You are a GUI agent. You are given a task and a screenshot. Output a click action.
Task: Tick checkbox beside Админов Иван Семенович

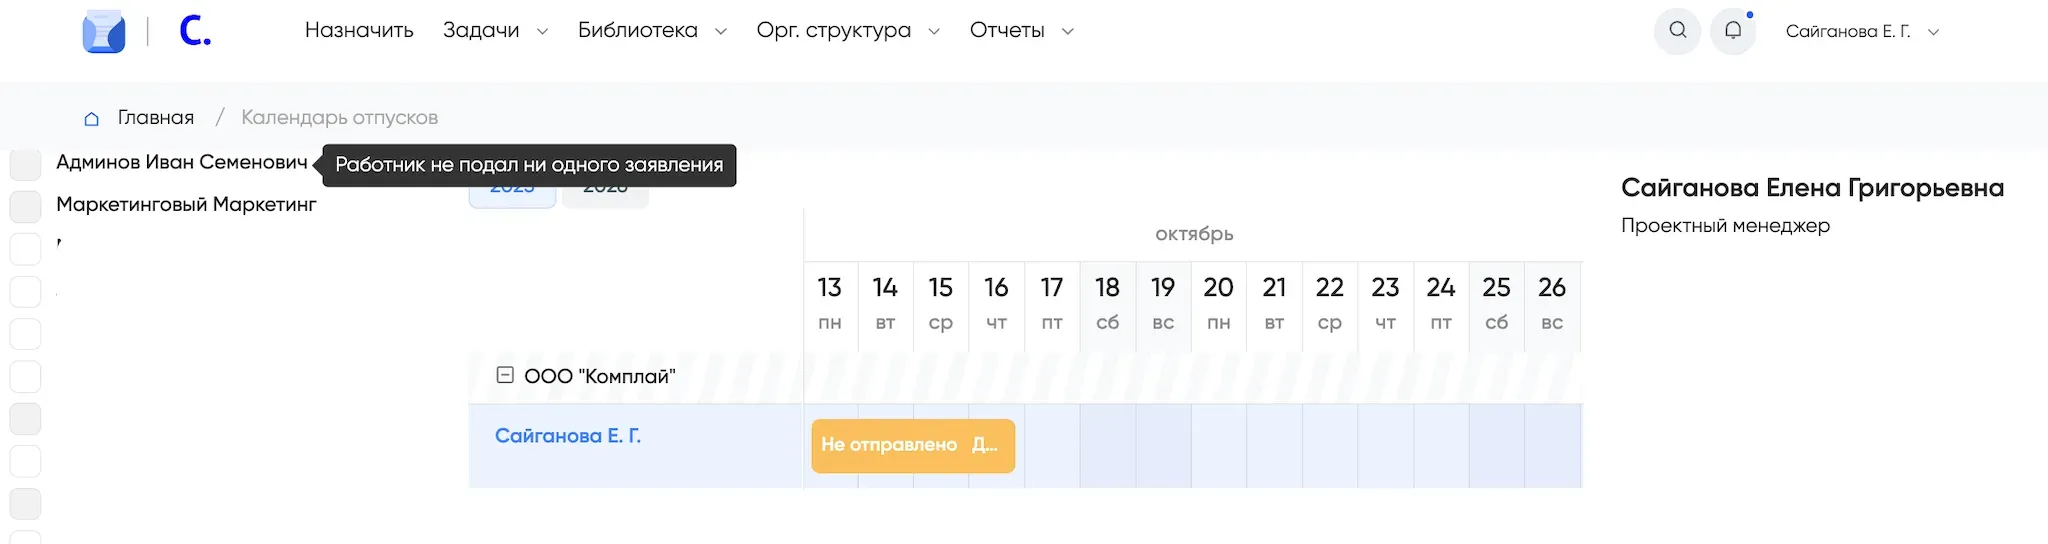tap(25, 164)
